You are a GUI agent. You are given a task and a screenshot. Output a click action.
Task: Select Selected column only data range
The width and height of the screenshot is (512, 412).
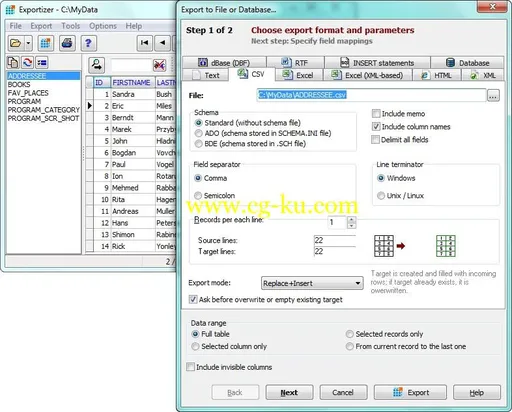click(x=229, y=346)
